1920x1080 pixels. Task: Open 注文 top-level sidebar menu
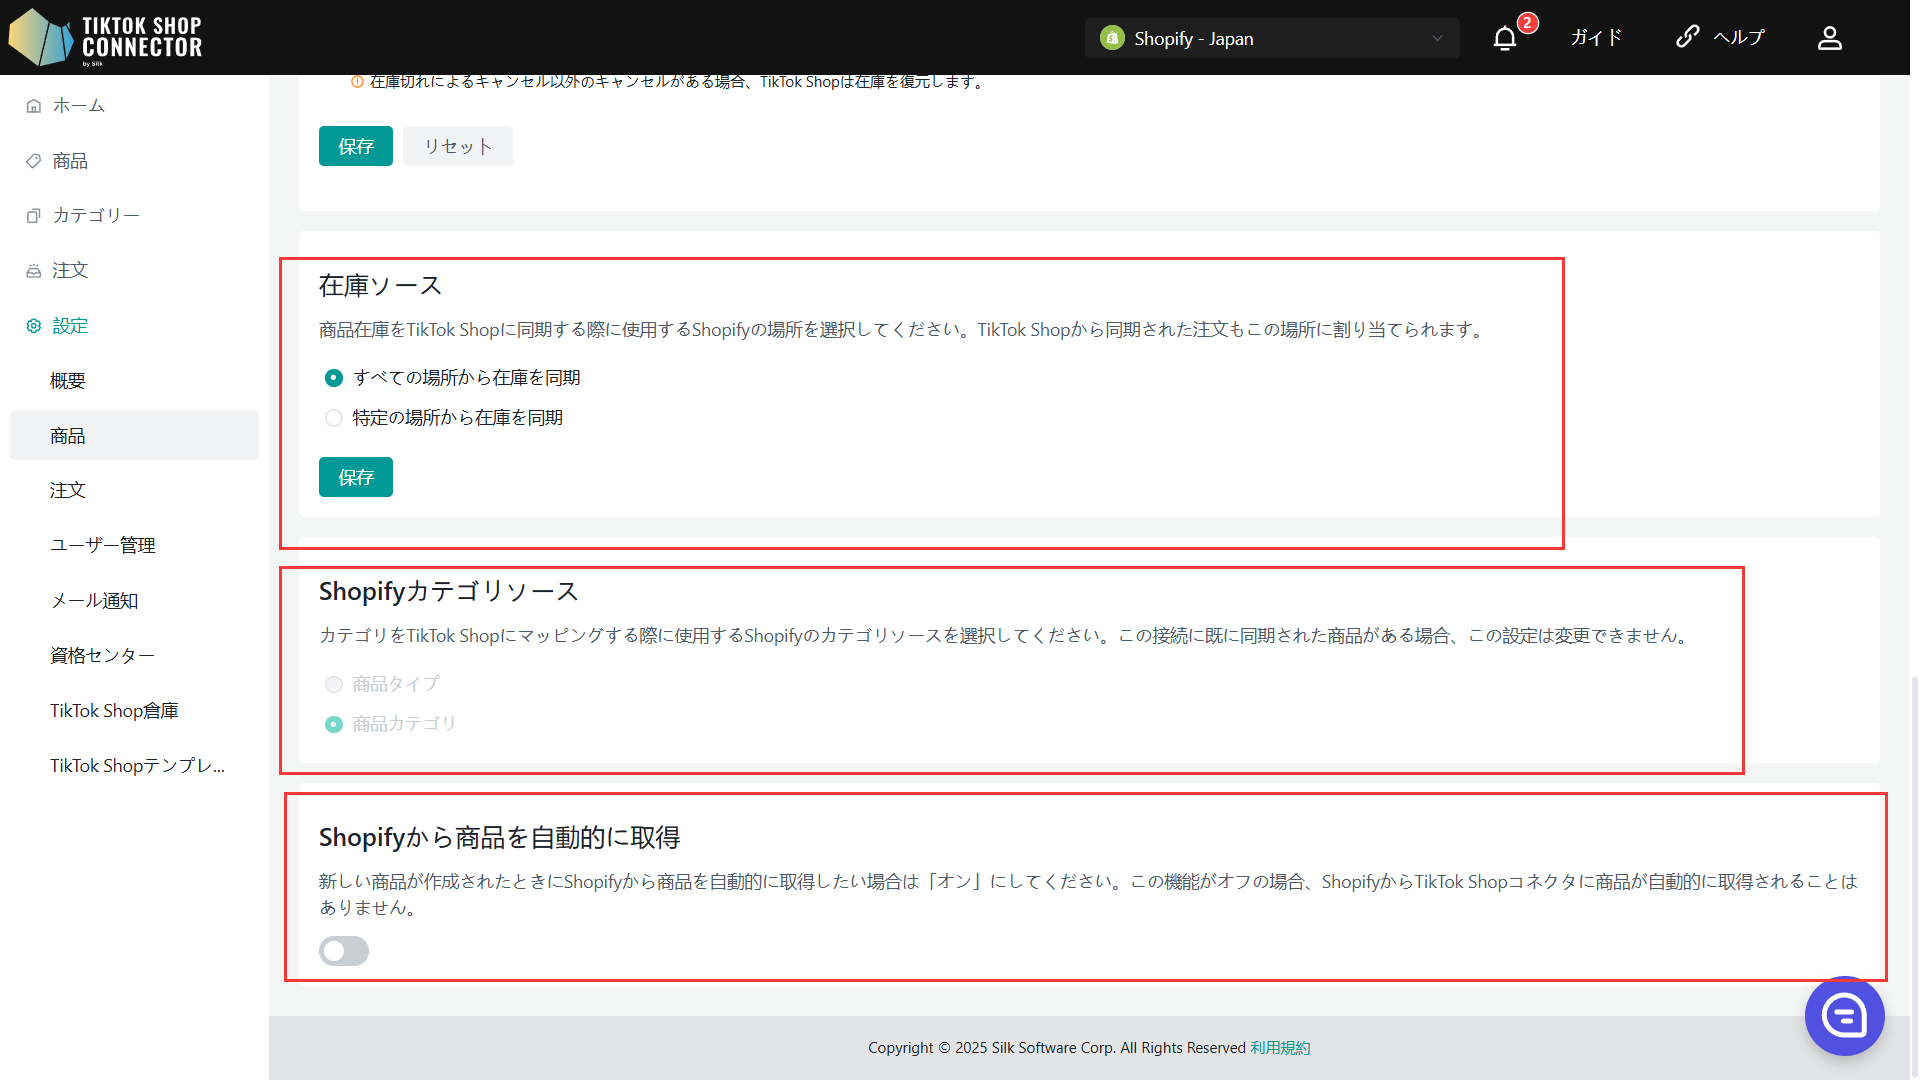click(x=70, y=271)
